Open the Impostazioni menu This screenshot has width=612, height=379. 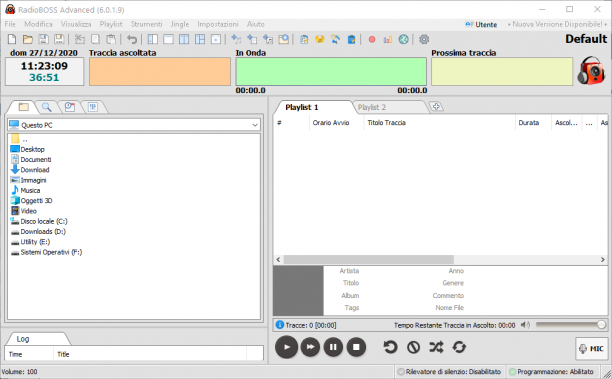tap(218, 24)
